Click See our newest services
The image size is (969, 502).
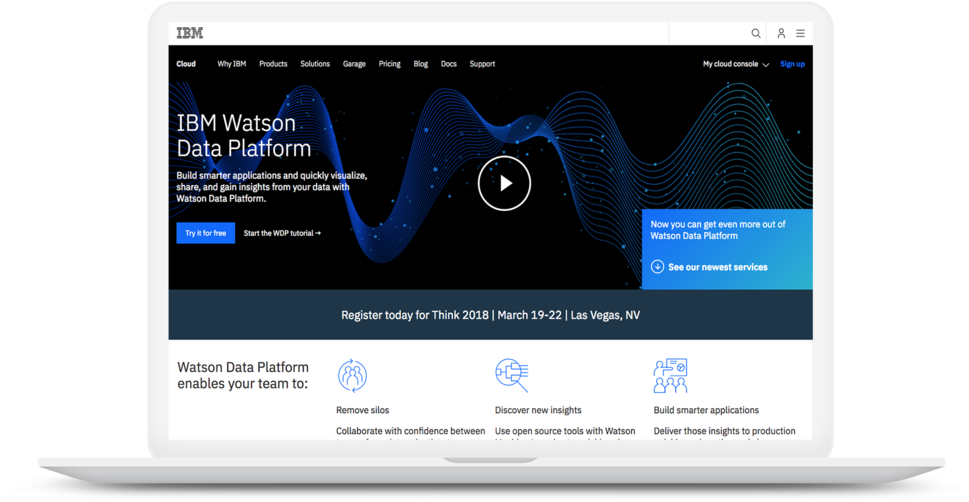[717, 267]
